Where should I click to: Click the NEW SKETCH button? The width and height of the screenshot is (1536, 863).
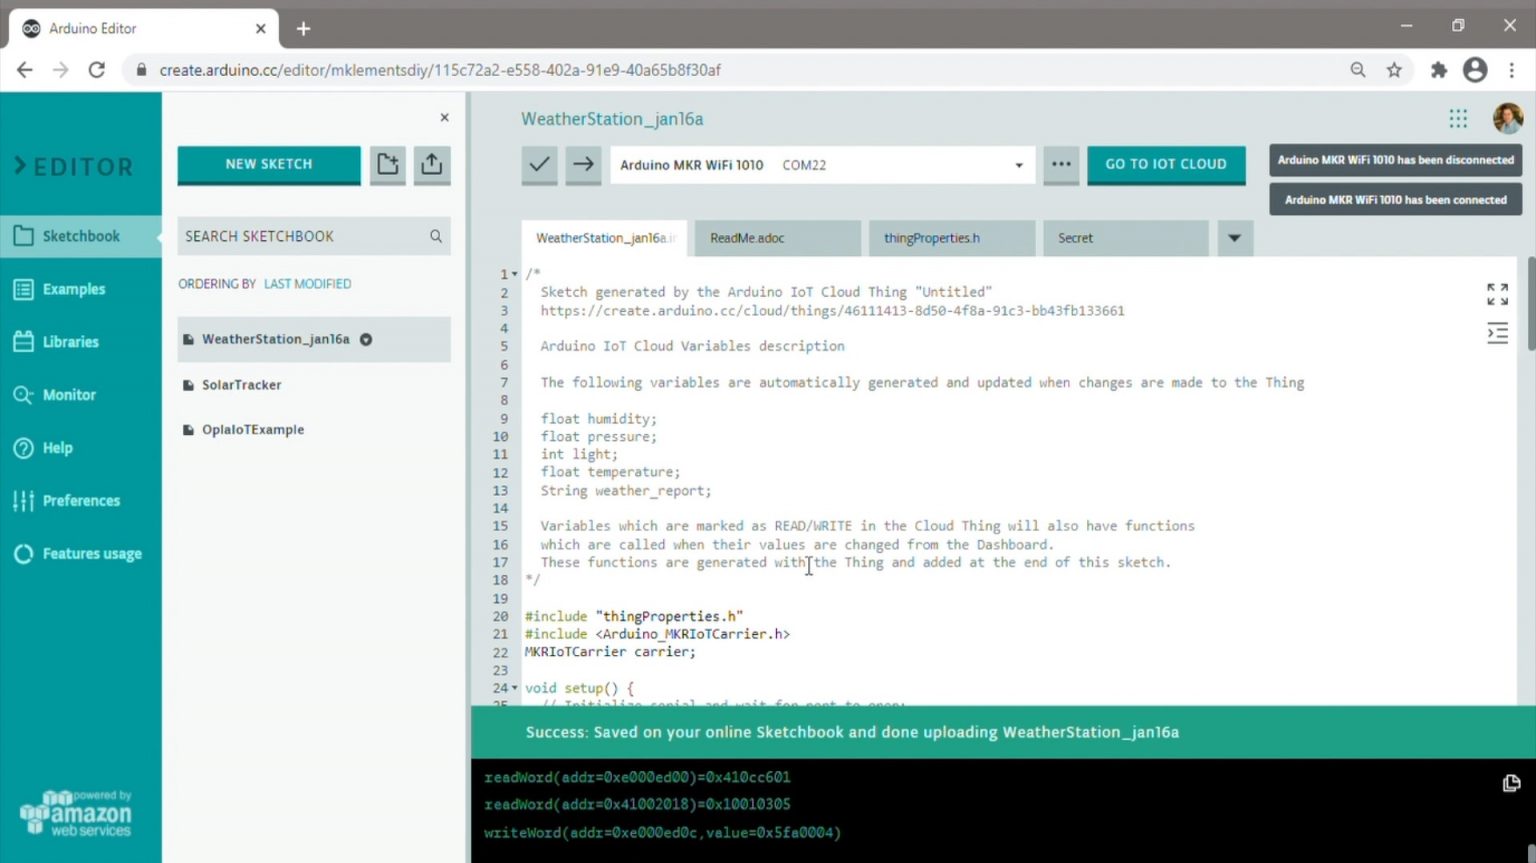point(268,164)
